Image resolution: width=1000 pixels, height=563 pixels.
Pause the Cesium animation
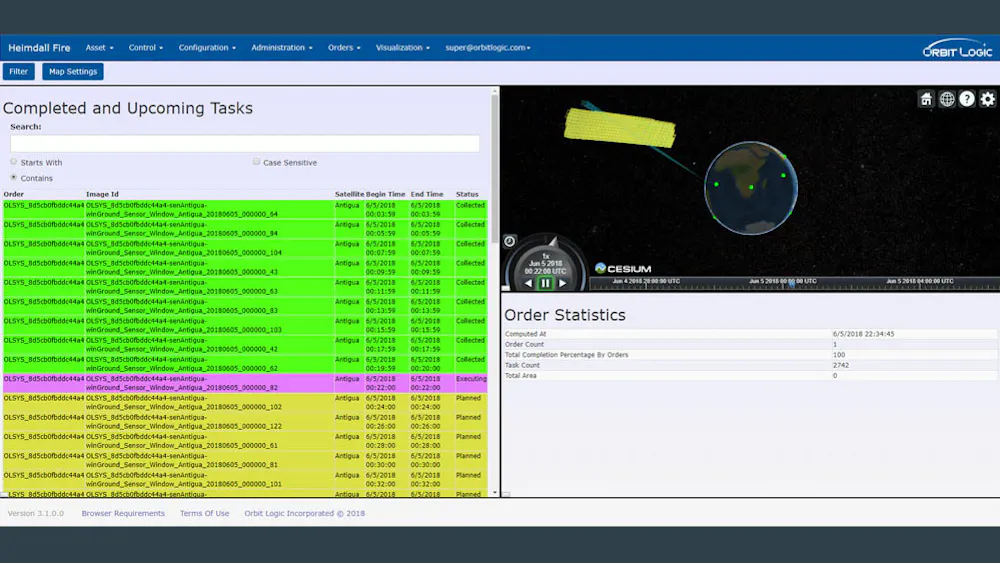[545, 283]
